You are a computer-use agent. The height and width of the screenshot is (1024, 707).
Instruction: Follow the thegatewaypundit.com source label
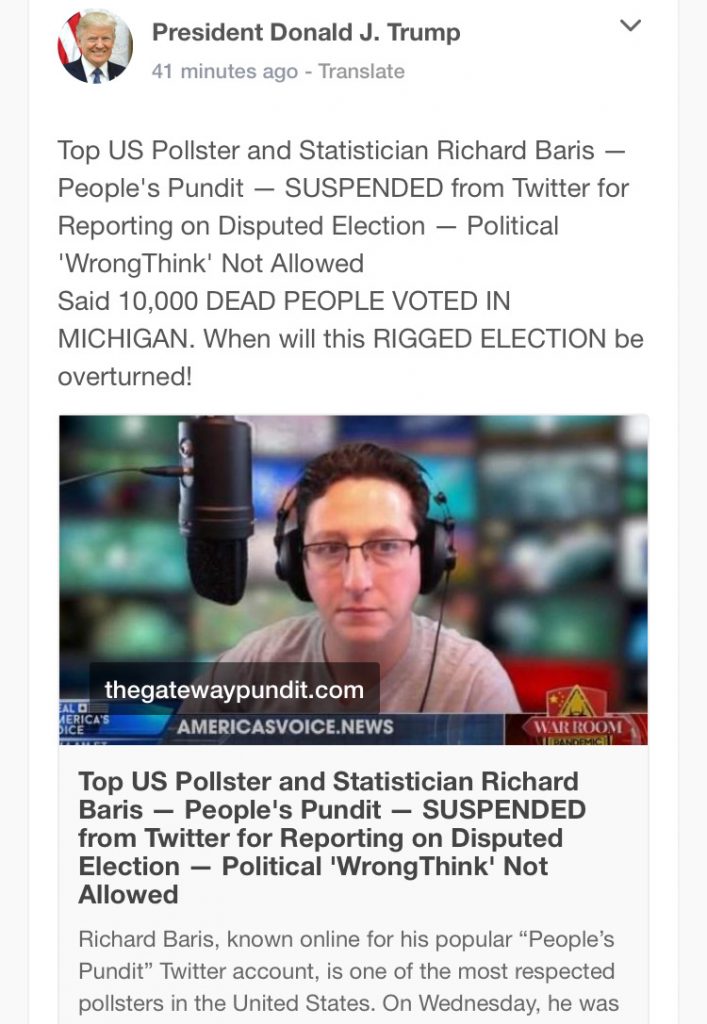point(234,690)
